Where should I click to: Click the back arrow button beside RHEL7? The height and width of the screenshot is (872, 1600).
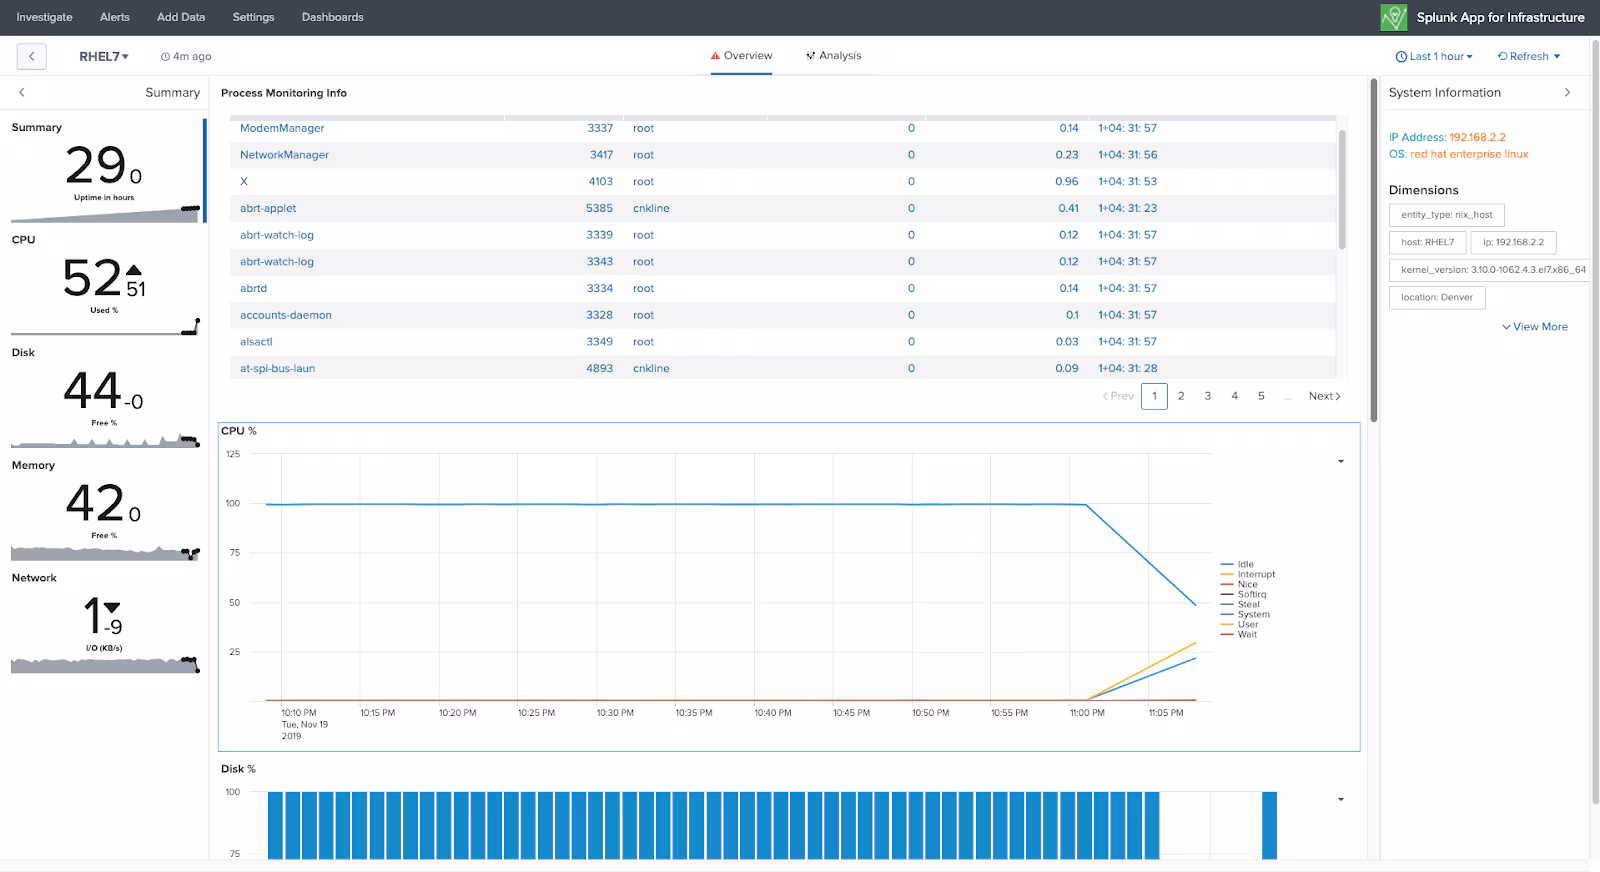click(32, 56)
